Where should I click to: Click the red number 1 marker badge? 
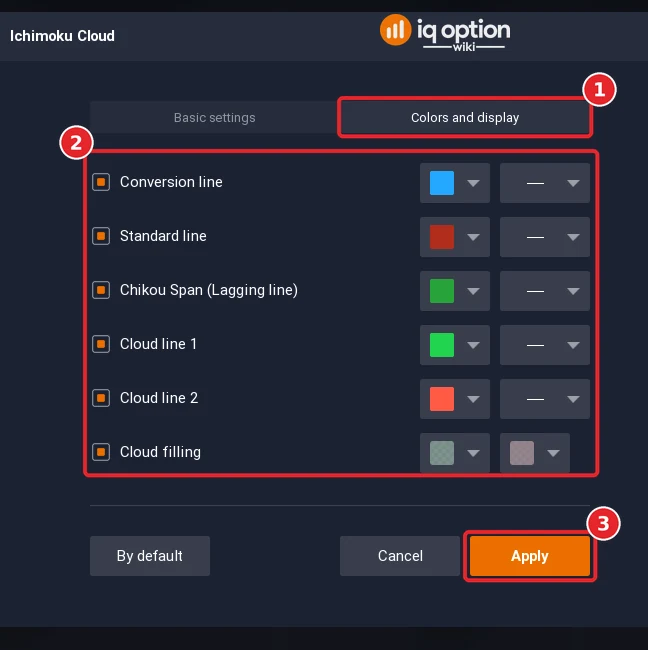[x=599, y=90]
